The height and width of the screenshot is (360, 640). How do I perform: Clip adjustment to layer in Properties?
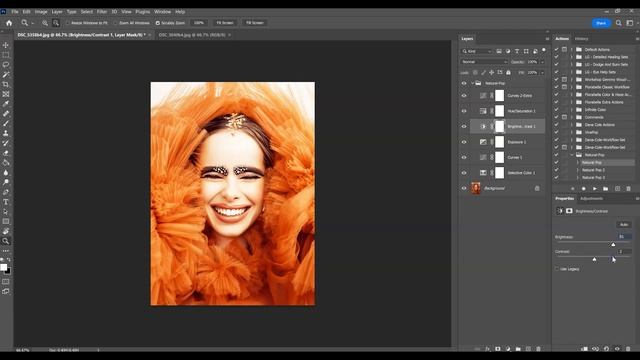[584, 349]
